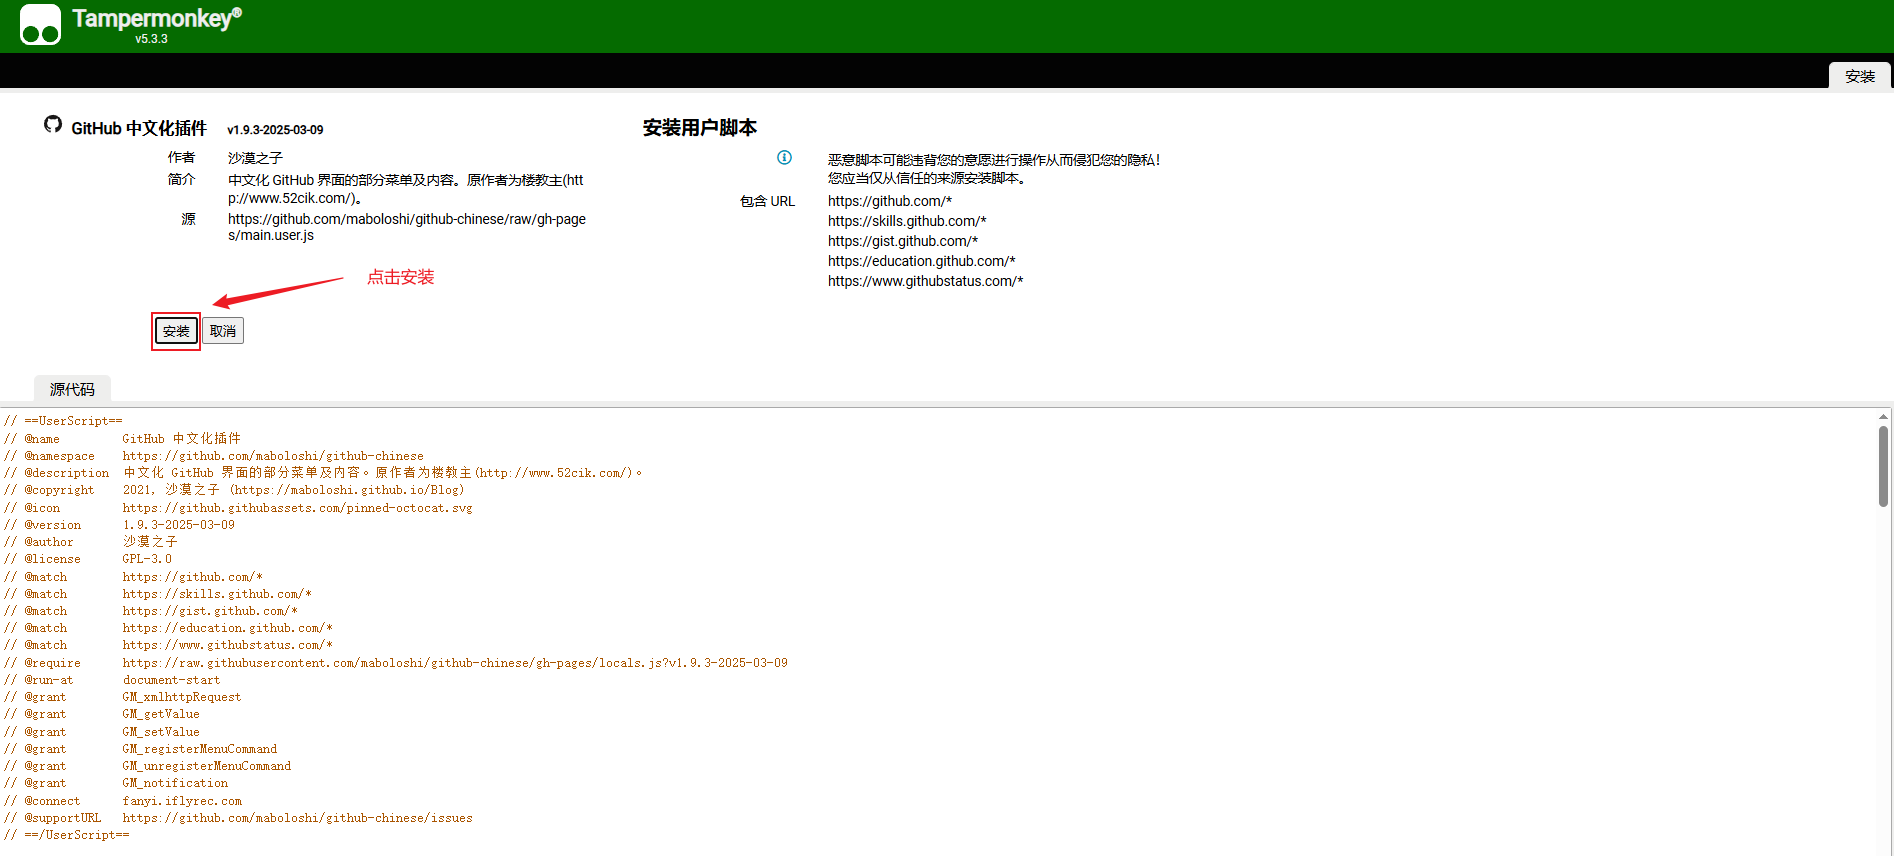Click included URL https://github.com/*

tap(890, 201)
